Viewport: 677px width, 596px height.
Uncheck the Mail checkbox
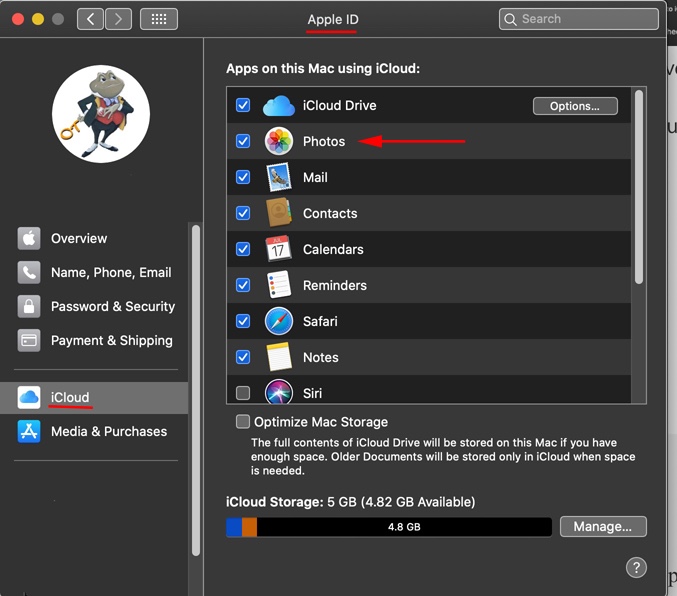(x=243, y=177)
